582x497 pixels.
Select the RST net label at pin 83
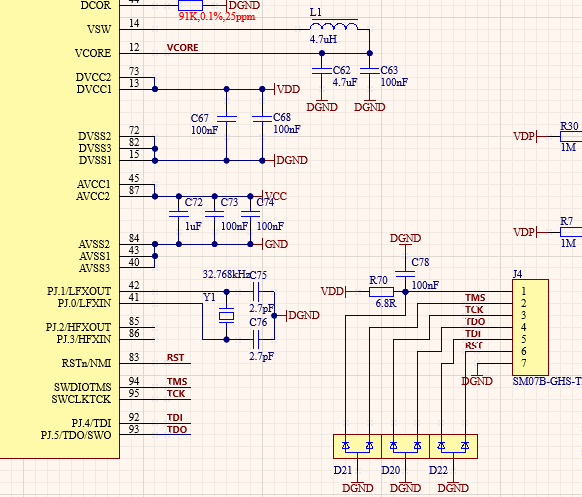click(175, 357)
